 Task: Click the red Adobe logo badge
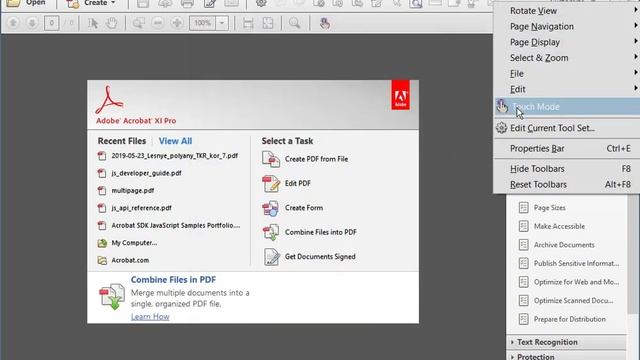400,95
